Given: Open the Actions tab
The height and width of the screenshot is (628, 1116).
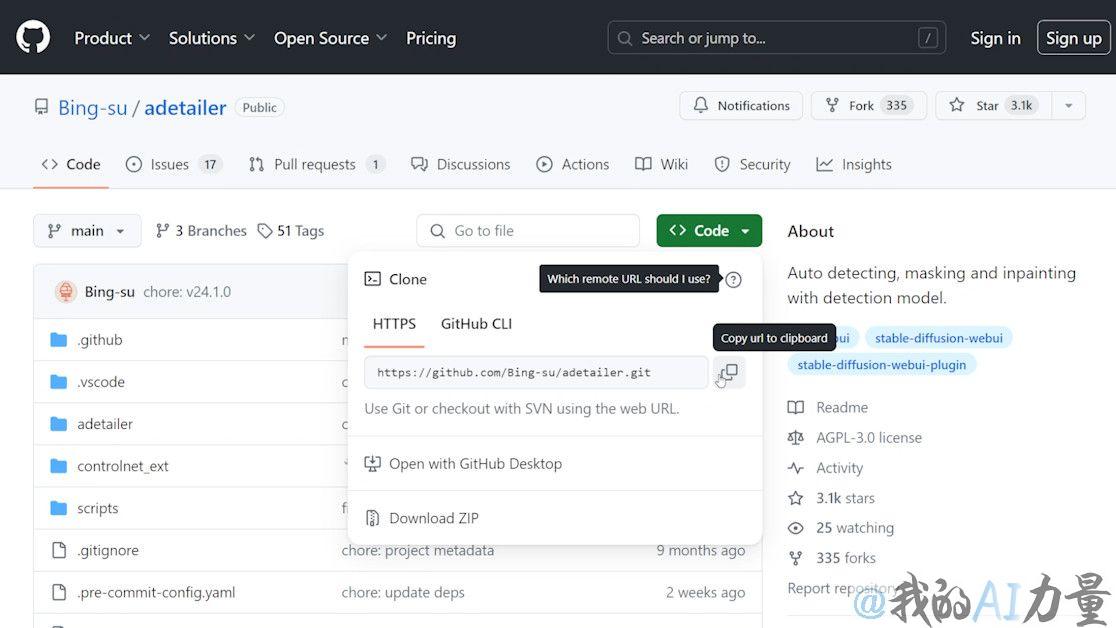Looking at the screenshot, I should pos(572,164).
